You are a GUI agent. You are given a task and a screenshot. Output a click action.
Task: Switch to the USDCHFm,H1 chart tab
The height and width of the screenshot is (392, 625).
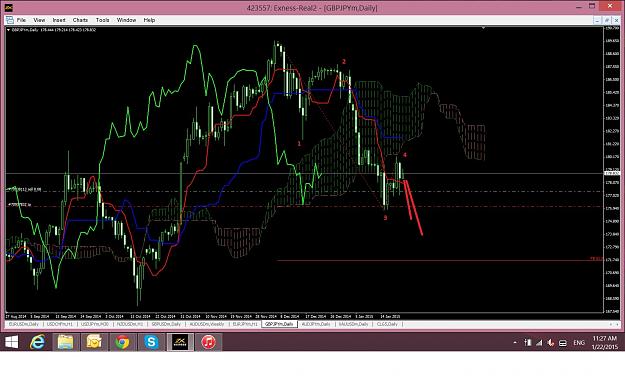[60, 324]
